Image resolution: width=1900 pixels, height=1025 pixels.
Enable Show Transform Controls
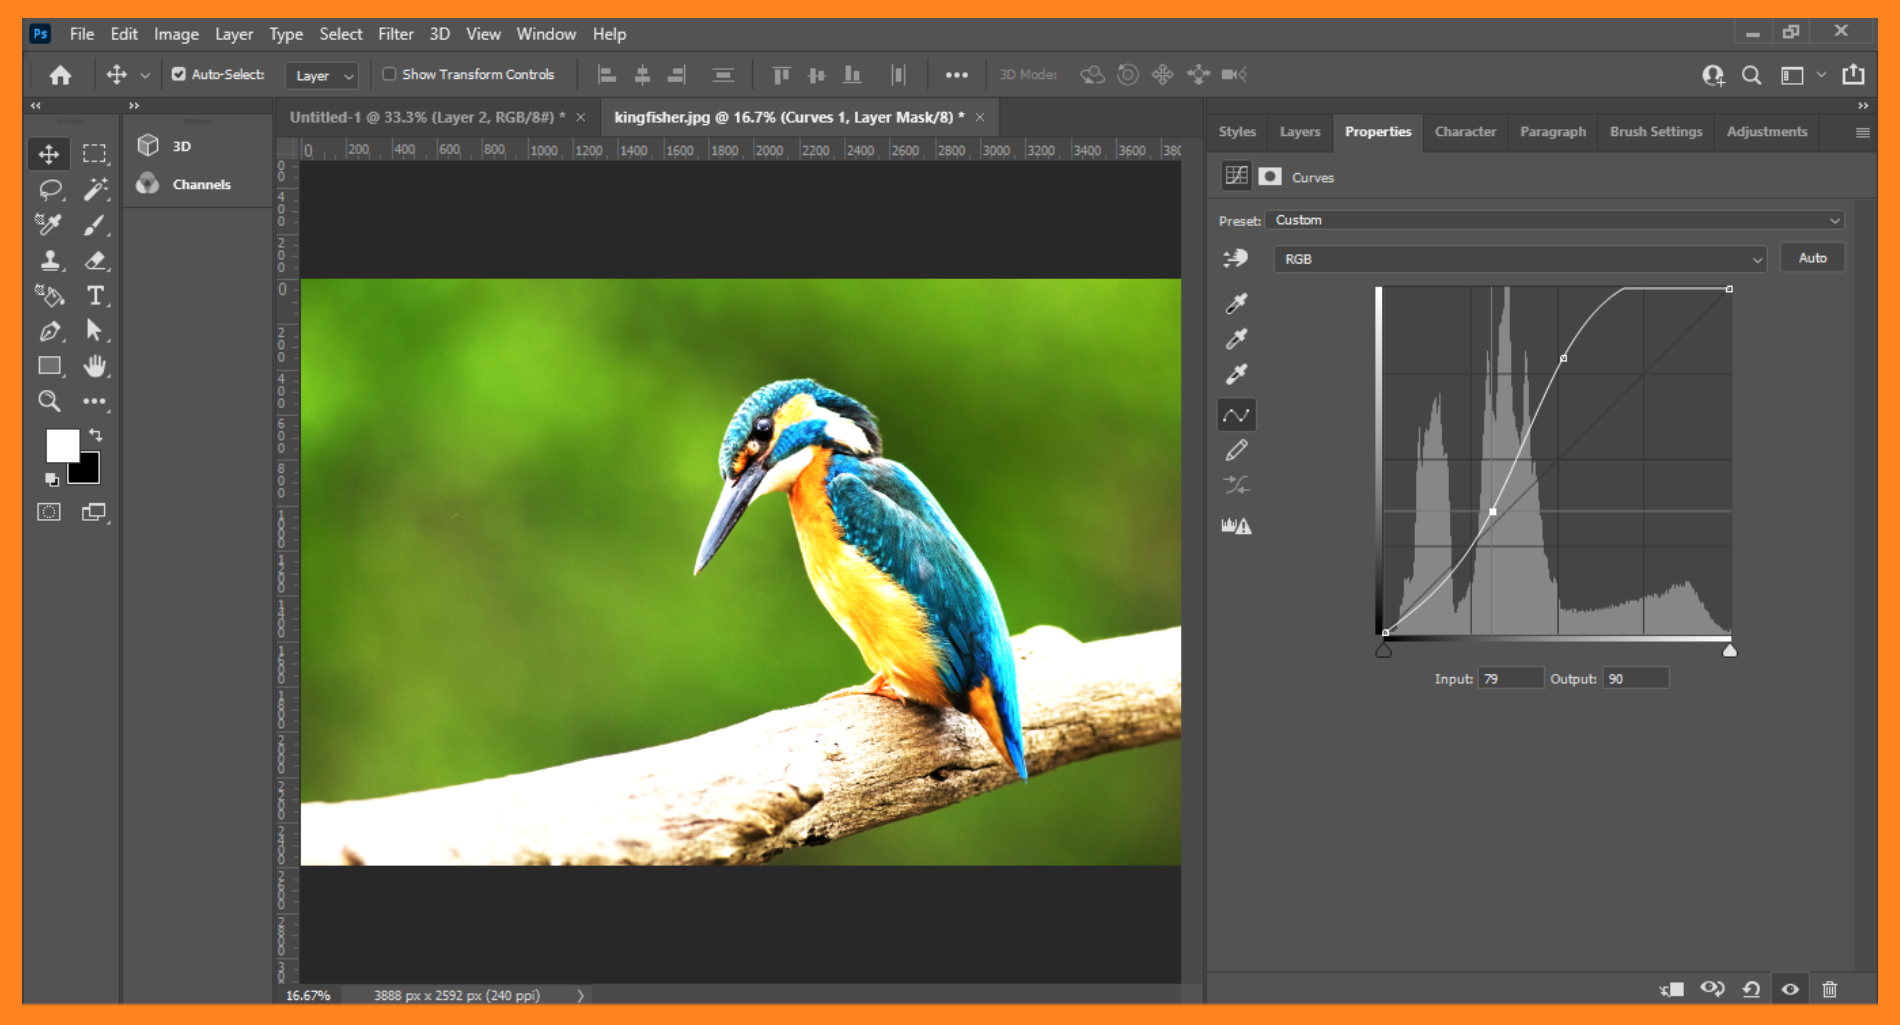390,74
